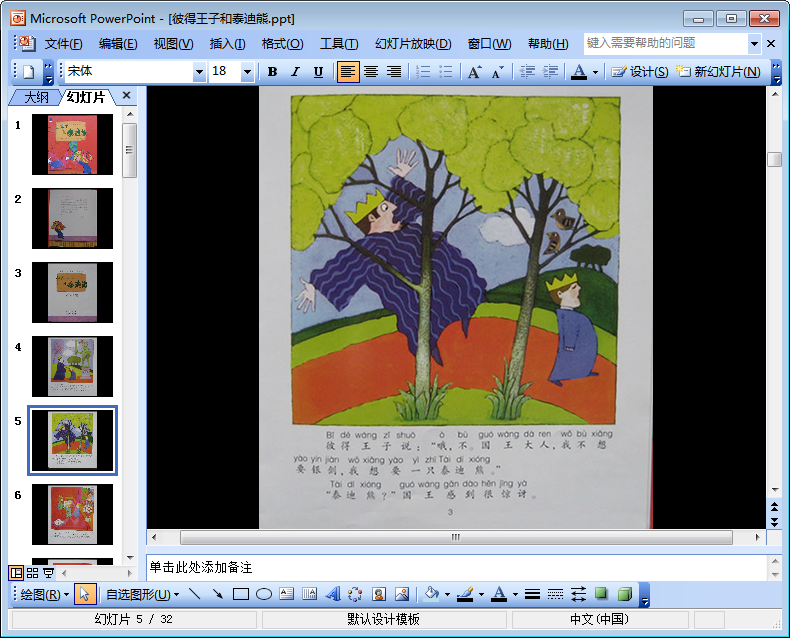Select the Line drawing tool
This screenshot has width=790, height=638.
tap(194, 595)
